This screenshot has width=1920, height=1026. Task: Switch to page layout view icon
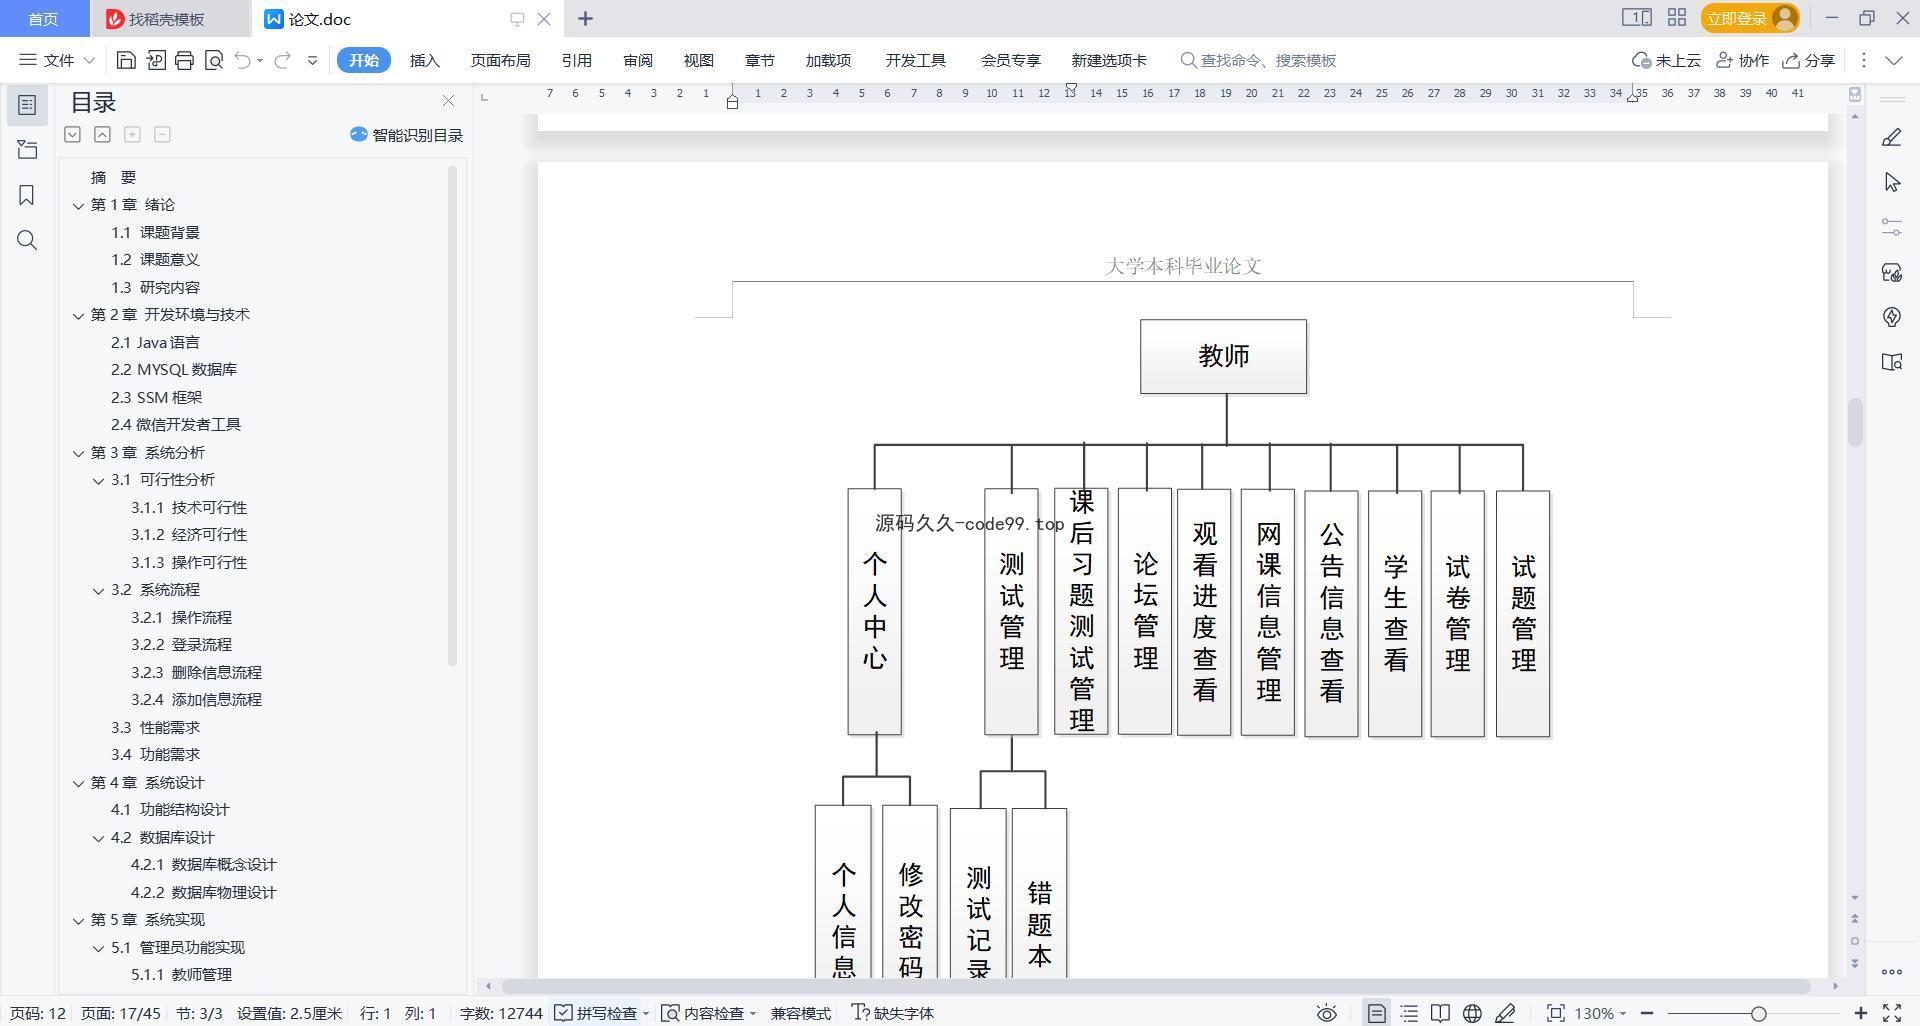pyautogui.click(x=1377, y=1013)
